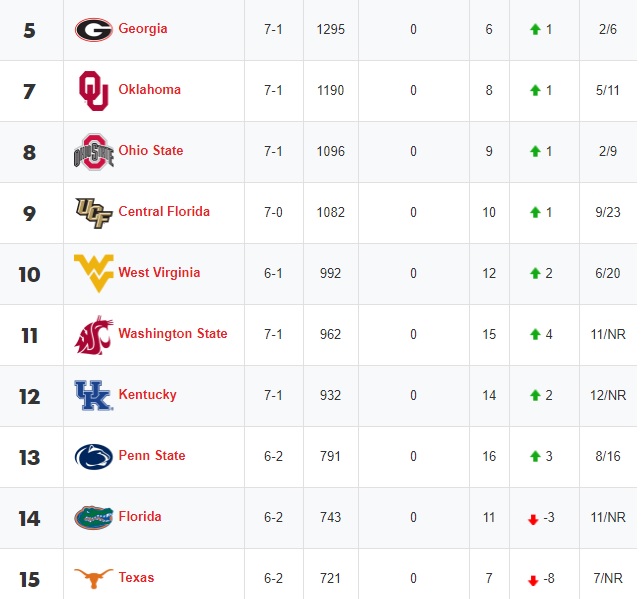Follow the Penn State link
Viewport: 644px width, 599px height.
152,455
